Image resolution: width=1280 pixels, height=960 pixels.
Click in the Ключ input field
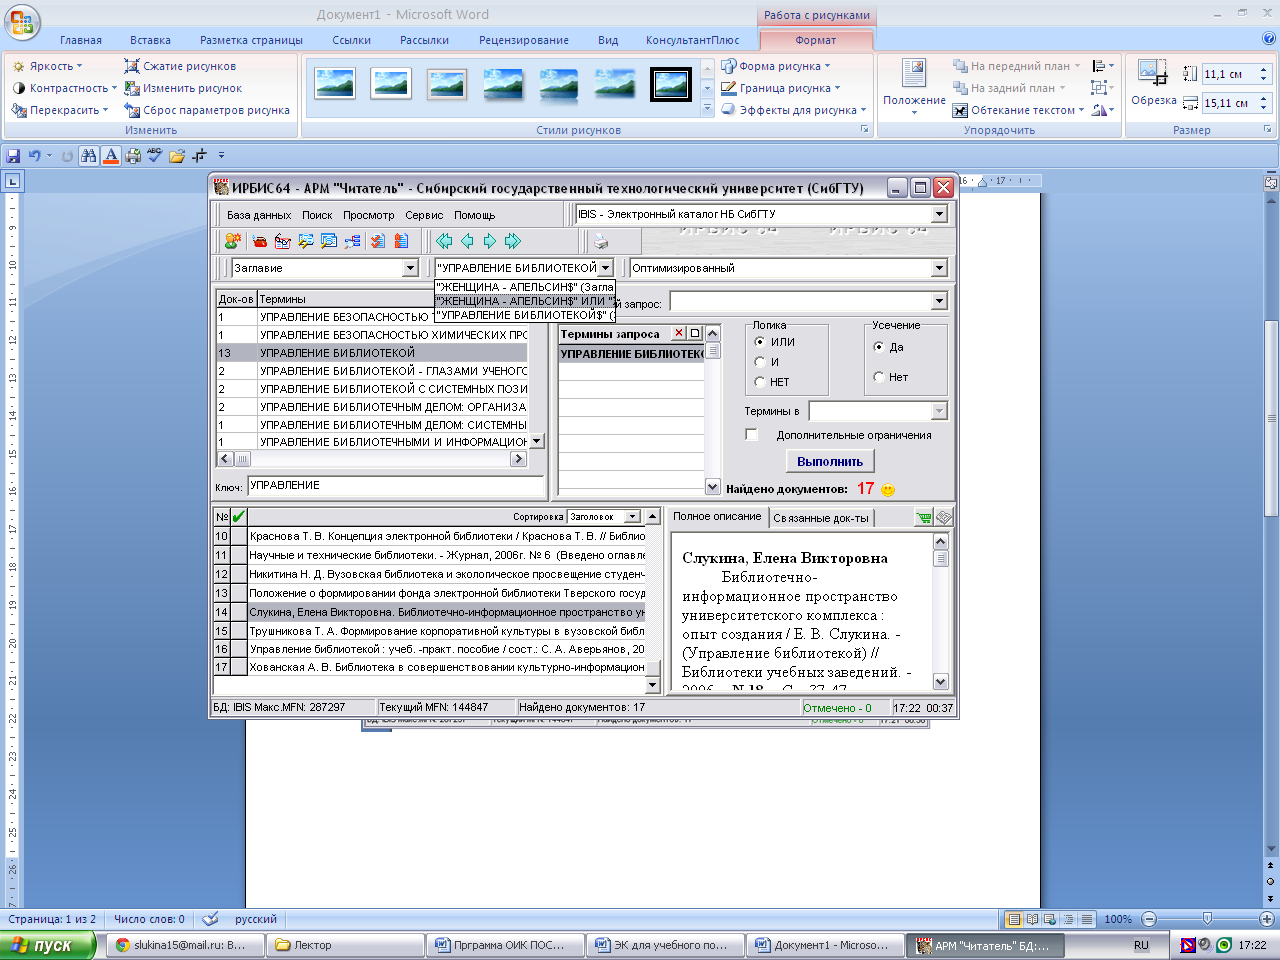[395, 486]
